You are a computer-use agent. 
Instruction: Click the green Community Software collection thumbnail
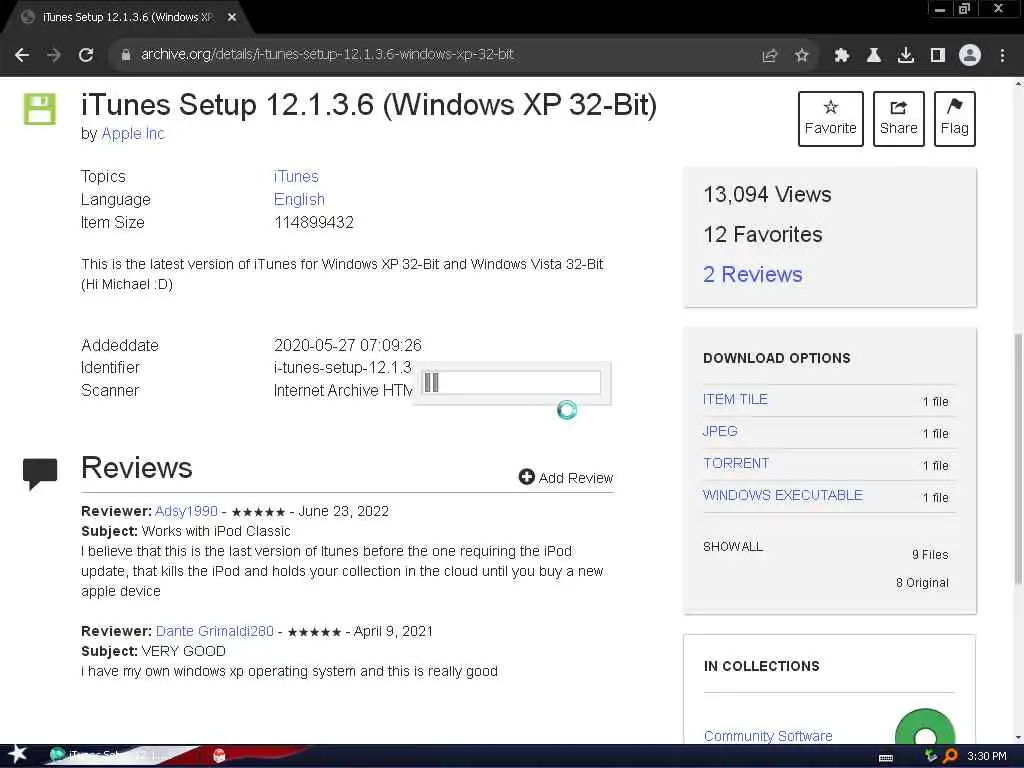coord(925,728)
